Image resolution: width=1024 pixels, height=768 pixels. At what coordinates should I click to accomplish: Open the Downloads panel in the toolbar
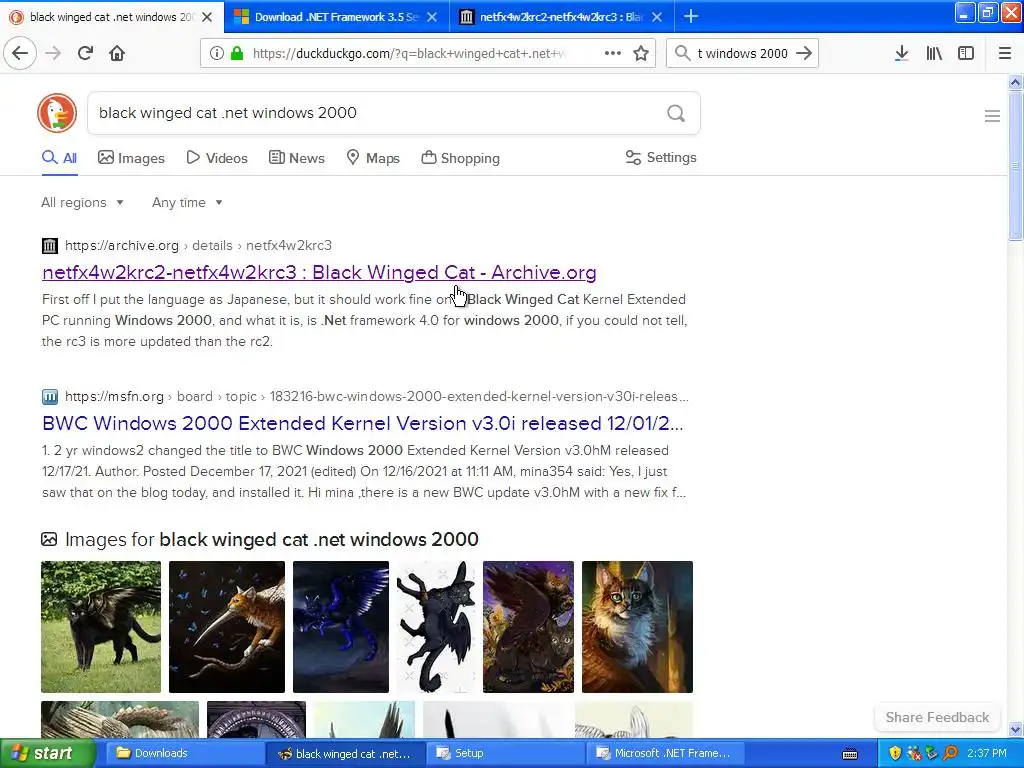click(901, 54)
